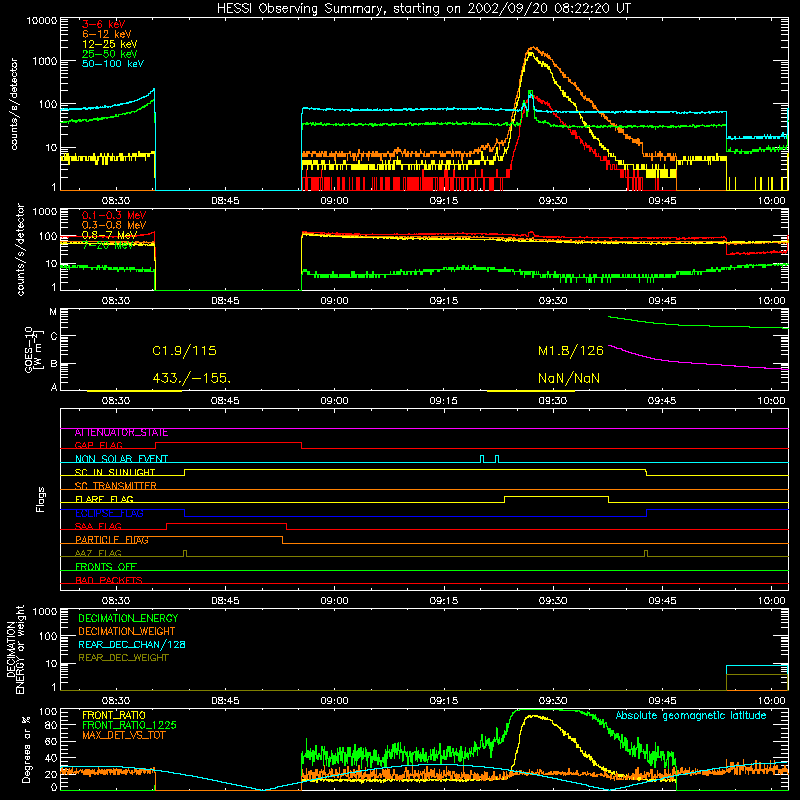Image resolution: width=800 pixels, height=800 pixels.
Task: Click the M class tick on GOES axis
Action: tap(53, 312)
